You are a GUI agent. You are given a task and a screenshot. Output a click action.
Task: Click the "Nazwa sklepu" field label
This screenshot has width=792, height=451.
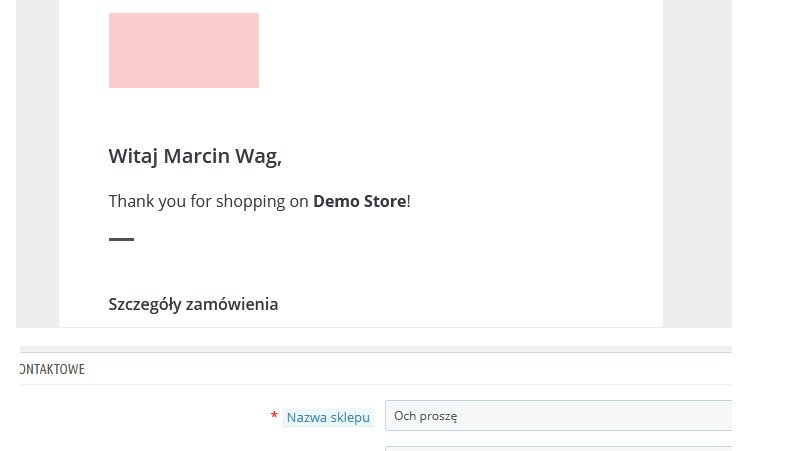(328, 417)
